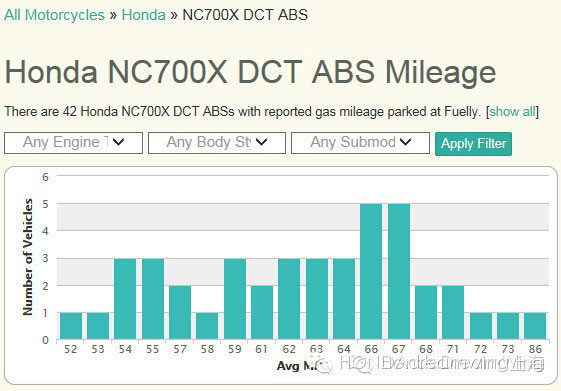Select the bar for 86 MPG
The image size is (561, 391).
[x=535, y=326]
